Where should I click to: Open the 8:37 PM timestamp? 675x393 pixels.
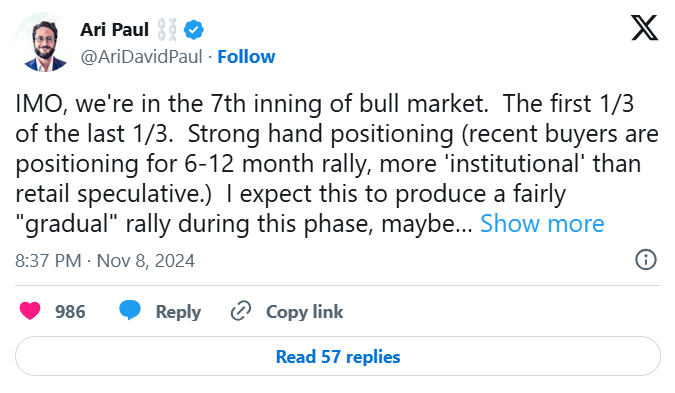click(48, 261)
